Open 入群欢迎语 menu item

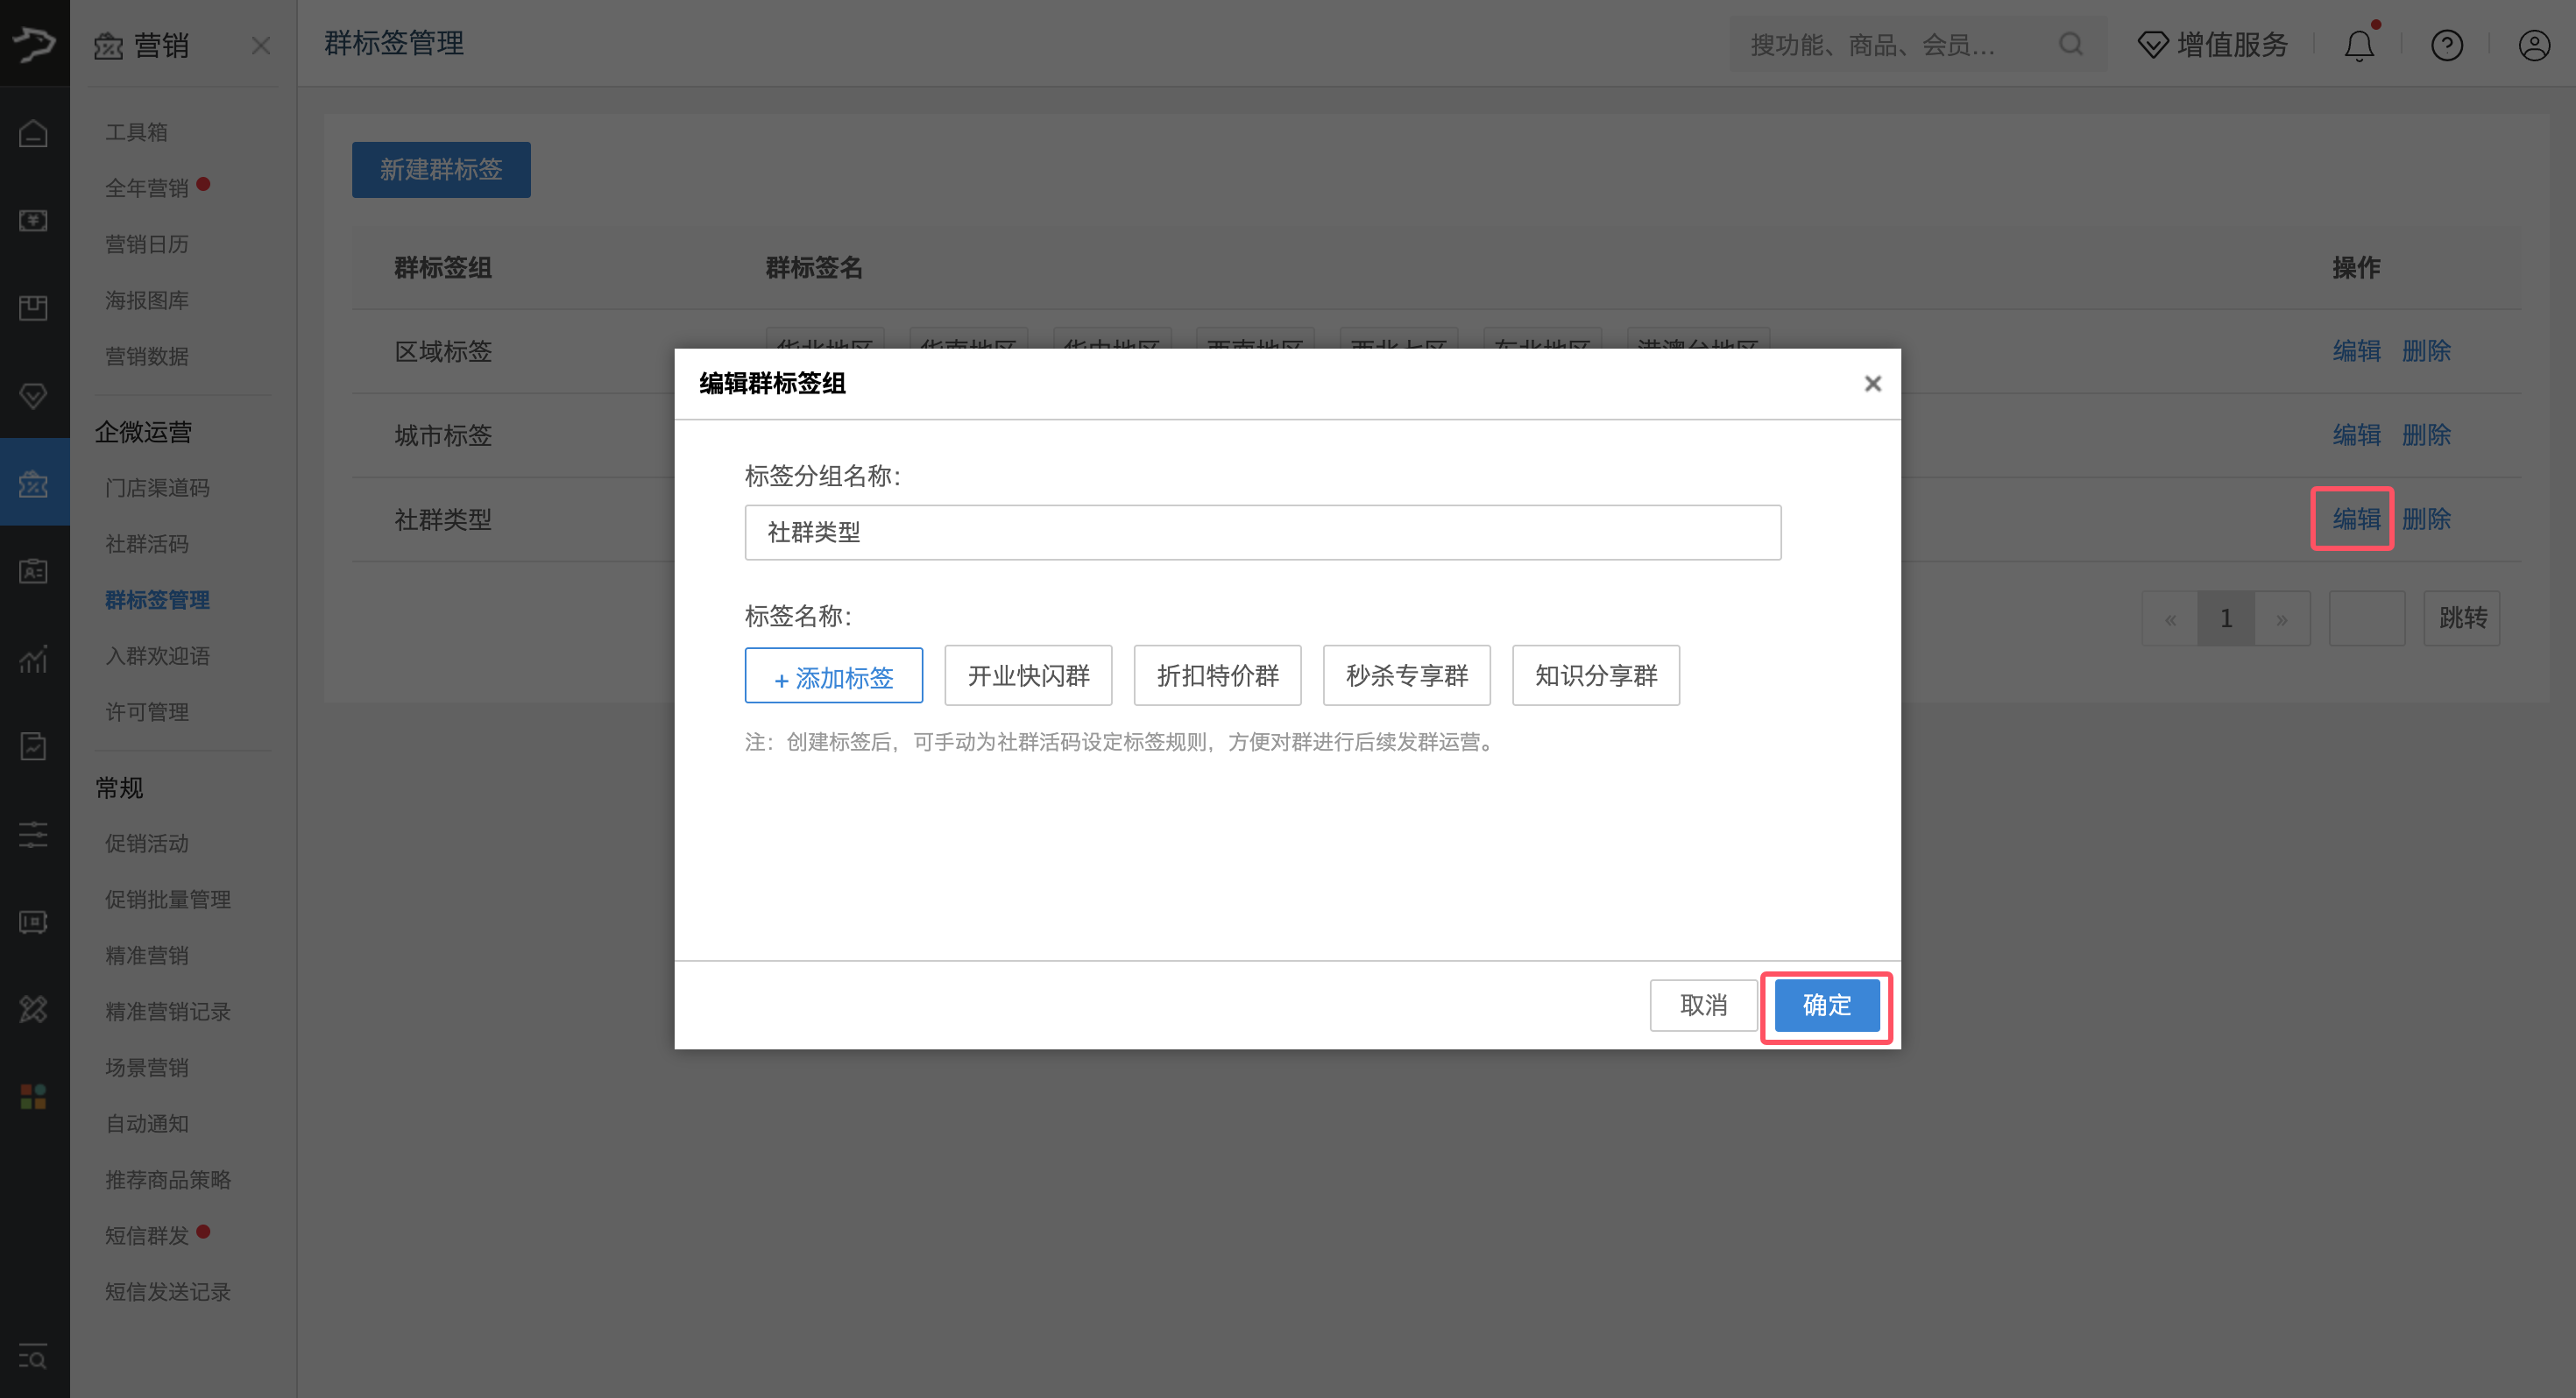pyautogui.click(x=157, y=656)
